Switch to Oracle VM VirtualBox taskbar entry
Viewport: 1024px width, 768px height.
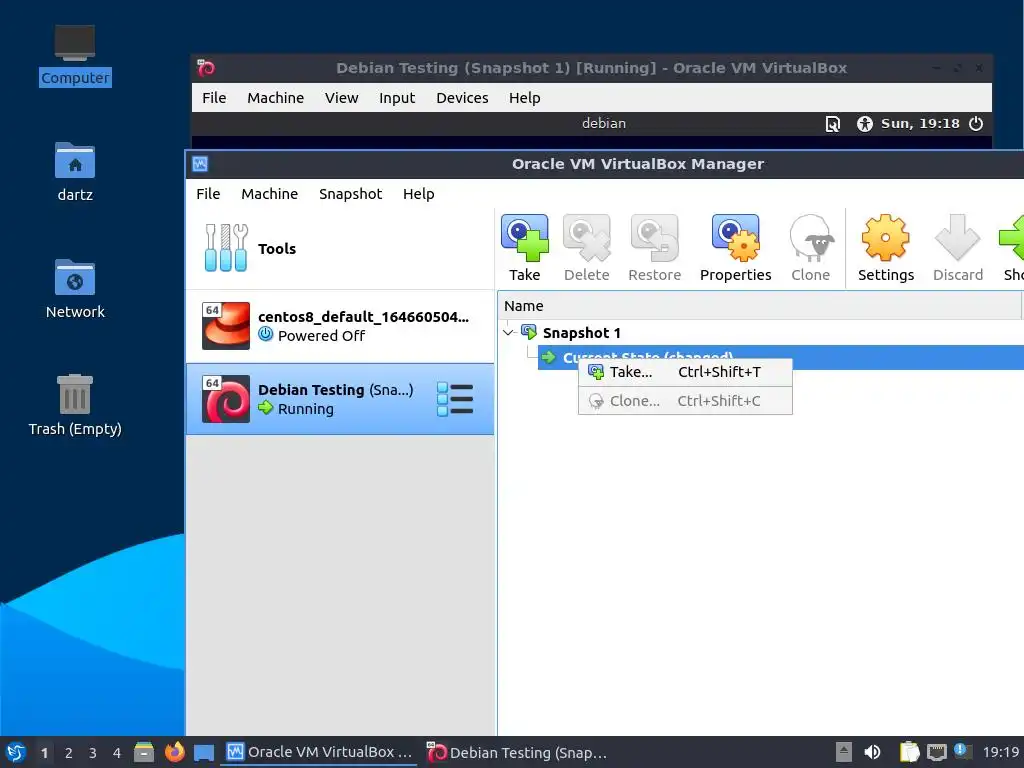click(x=320, y=752)
